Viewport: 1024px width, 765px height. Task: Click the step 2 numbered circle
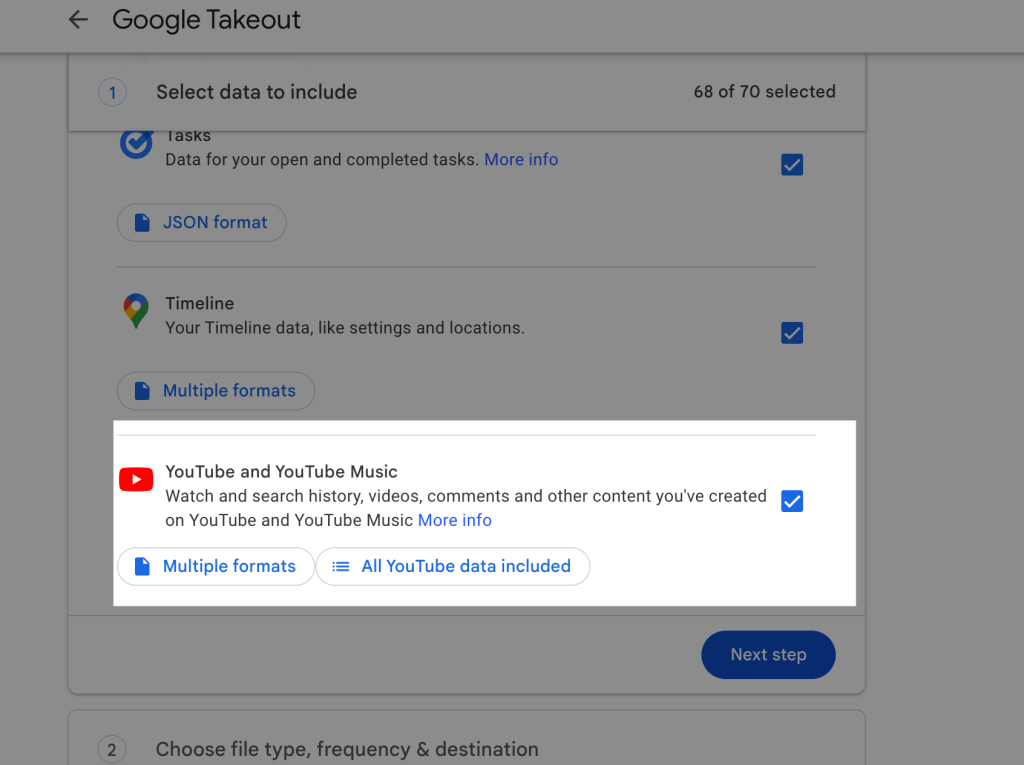[x=112, y=749]
